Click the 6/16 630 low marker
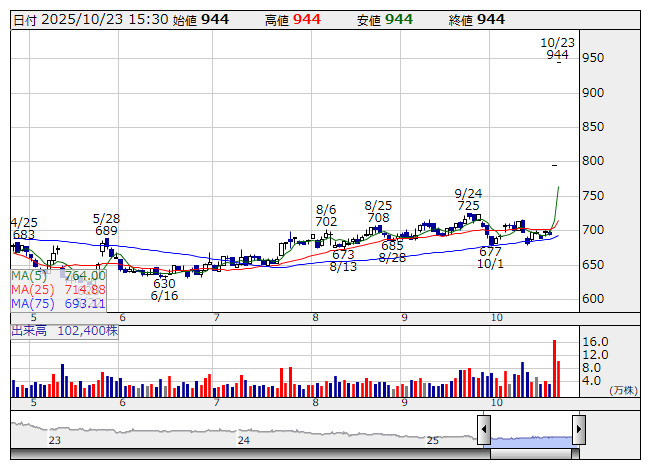653x470 pixels. (165, 290)
